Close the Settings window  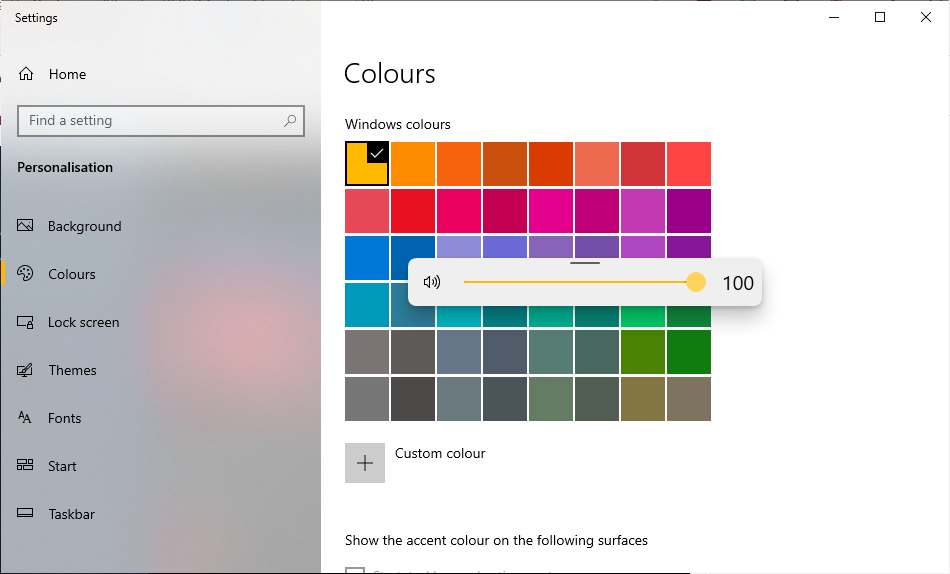pos(926,17)
